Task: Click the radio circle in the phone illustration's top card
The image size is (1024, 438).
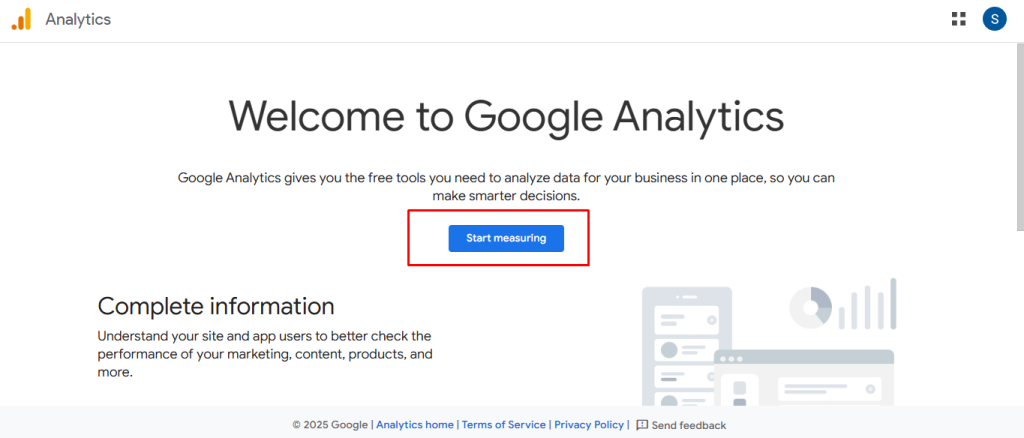Action: pos(712,319)
